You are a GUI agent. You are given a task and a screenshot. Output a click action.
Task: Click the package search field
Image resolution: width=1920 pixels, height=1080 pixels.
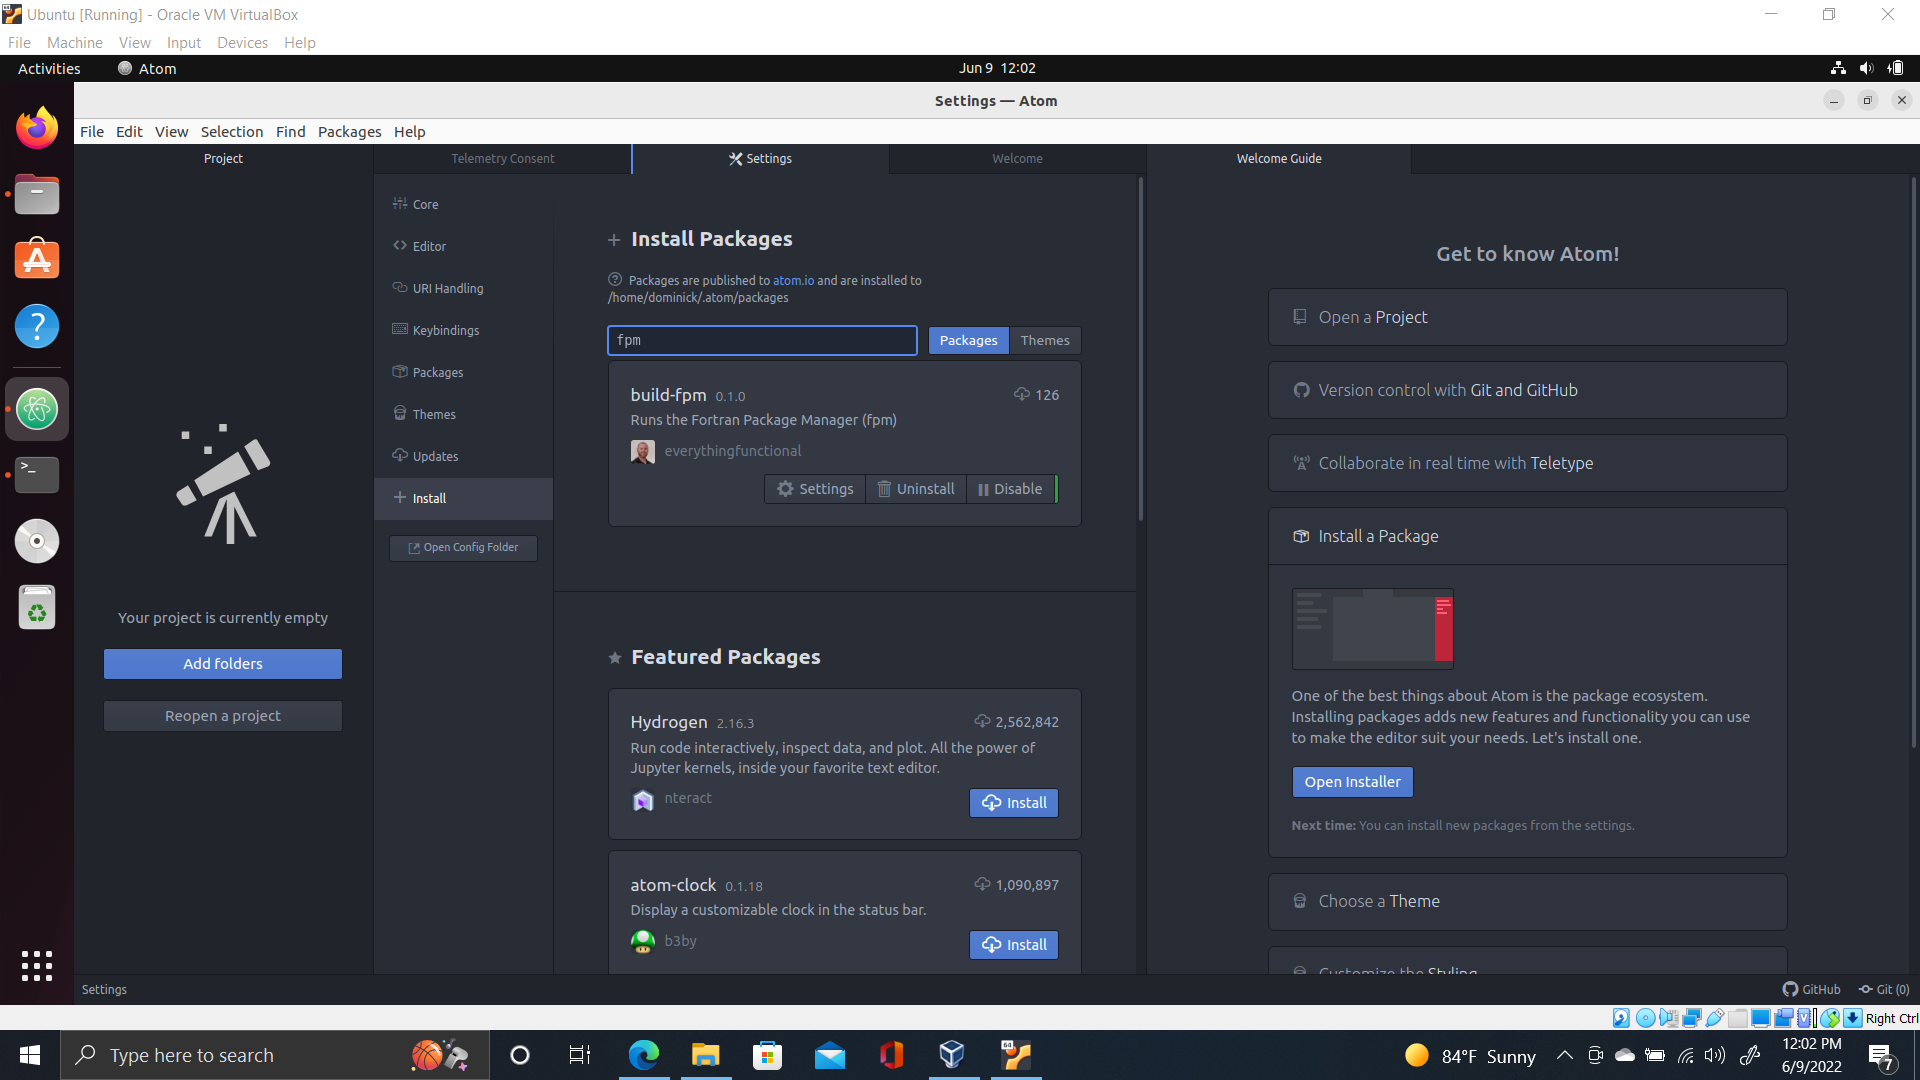[x=762, y=340]
